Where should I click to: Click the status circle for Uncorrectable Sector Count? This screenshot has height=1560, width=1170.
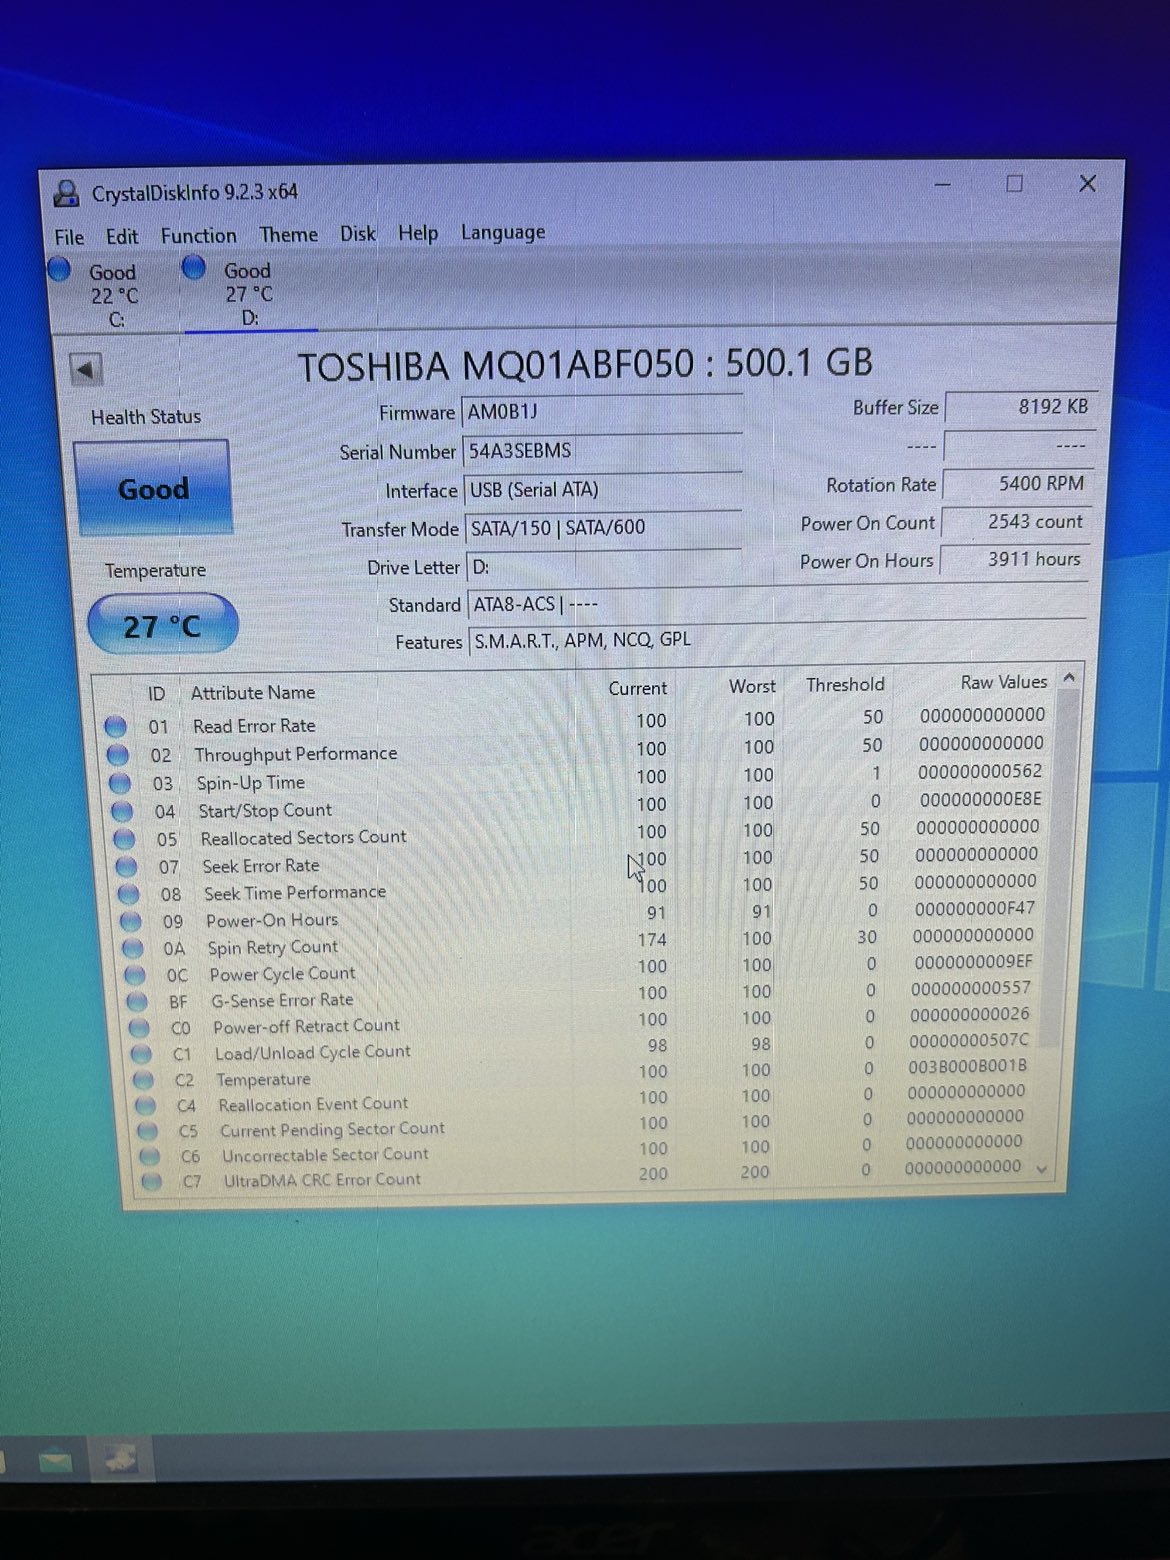(x=149, y=1156)
